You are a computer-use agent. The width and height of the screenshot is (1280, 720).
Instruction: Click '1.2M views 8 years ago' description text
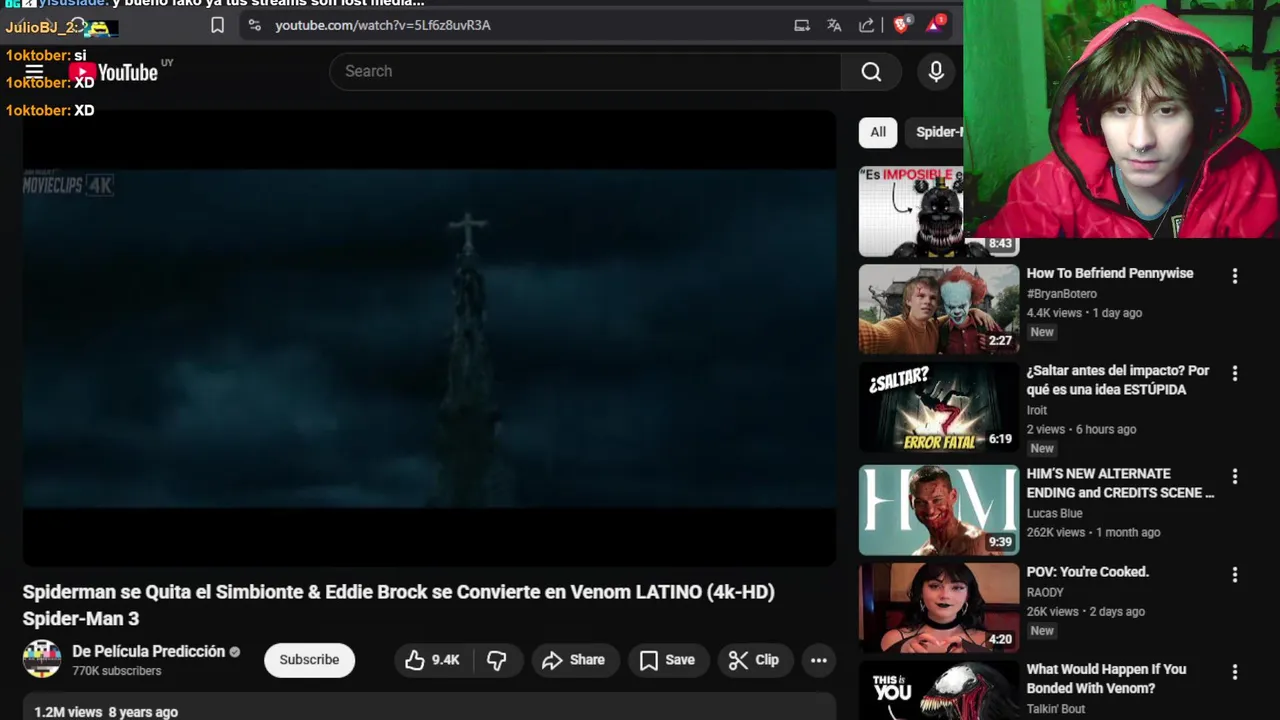coord(106,712)
